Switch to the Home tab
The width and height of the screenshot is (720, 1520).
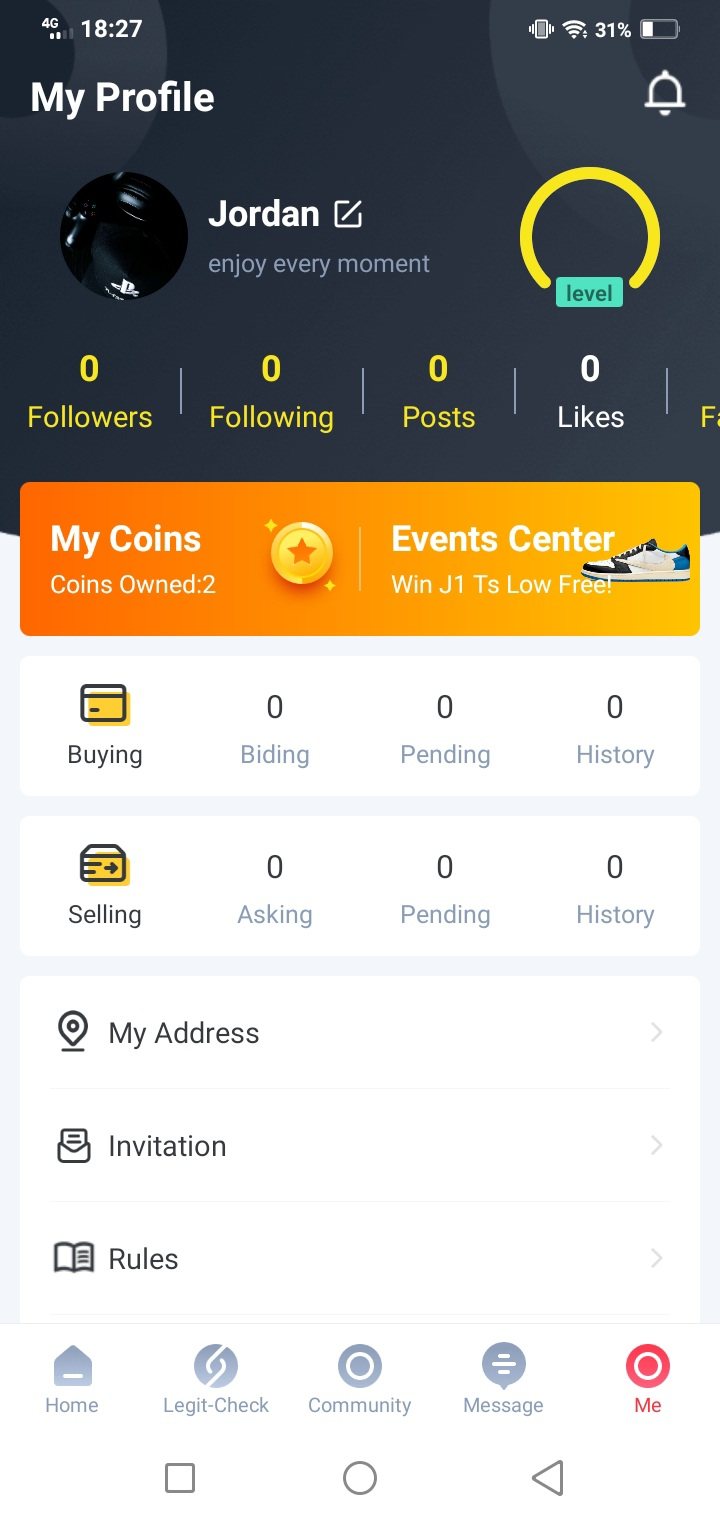tap(72, 1378)
